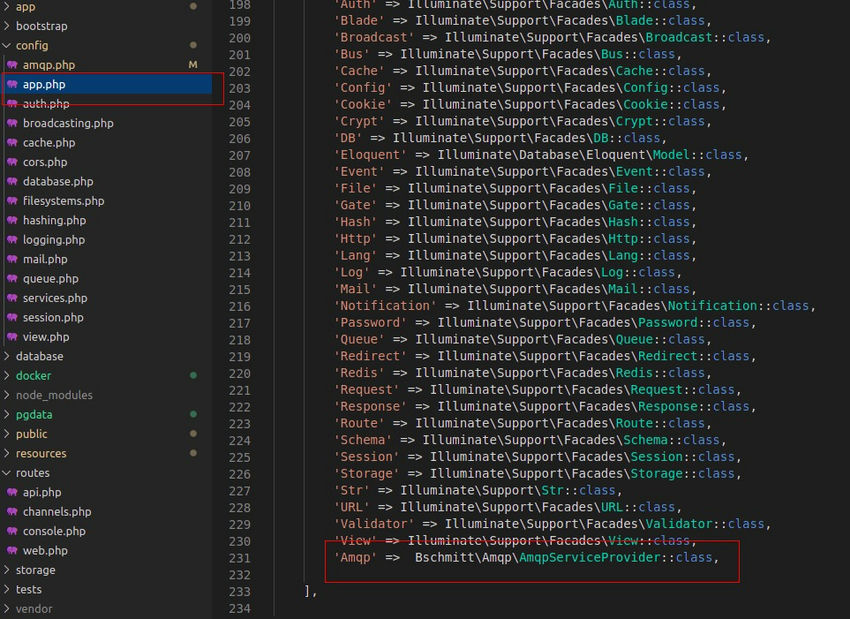Open mail.php file
The width and height of the screenshot is (850, 619).
(x=45, y=259)
